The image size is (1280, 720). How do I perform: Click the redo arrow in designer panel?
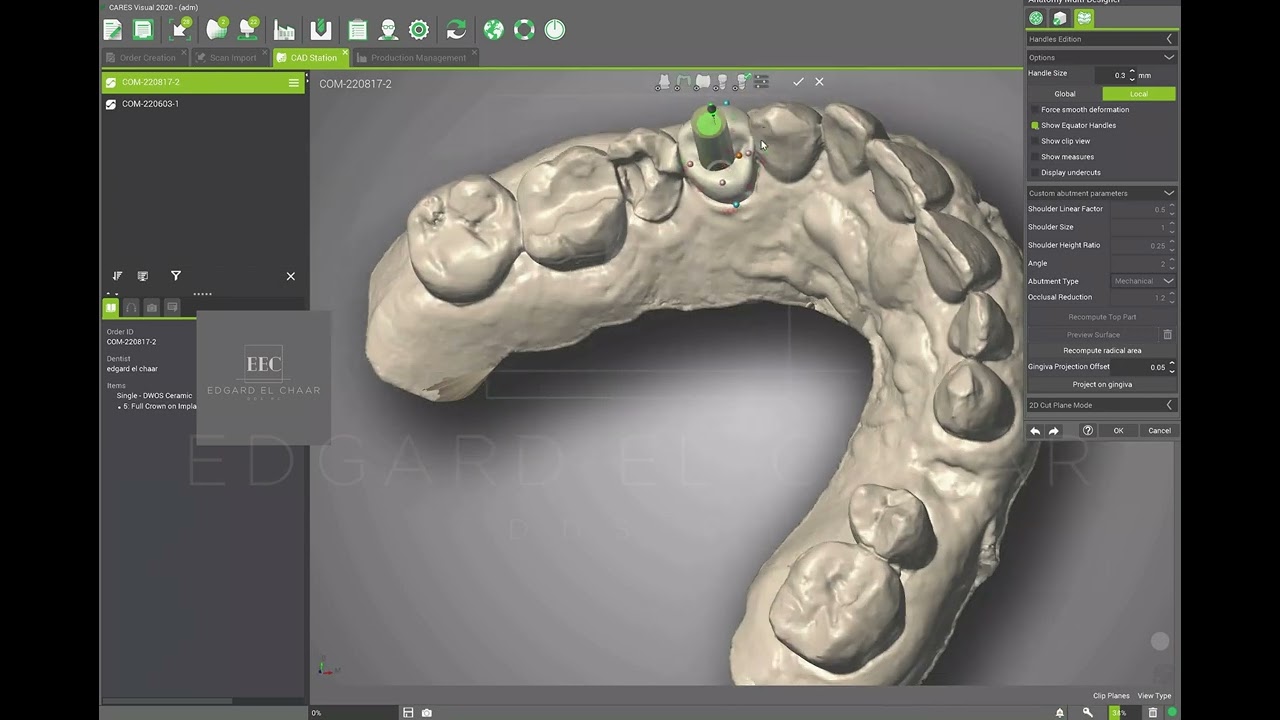(x=1054, y=431)
